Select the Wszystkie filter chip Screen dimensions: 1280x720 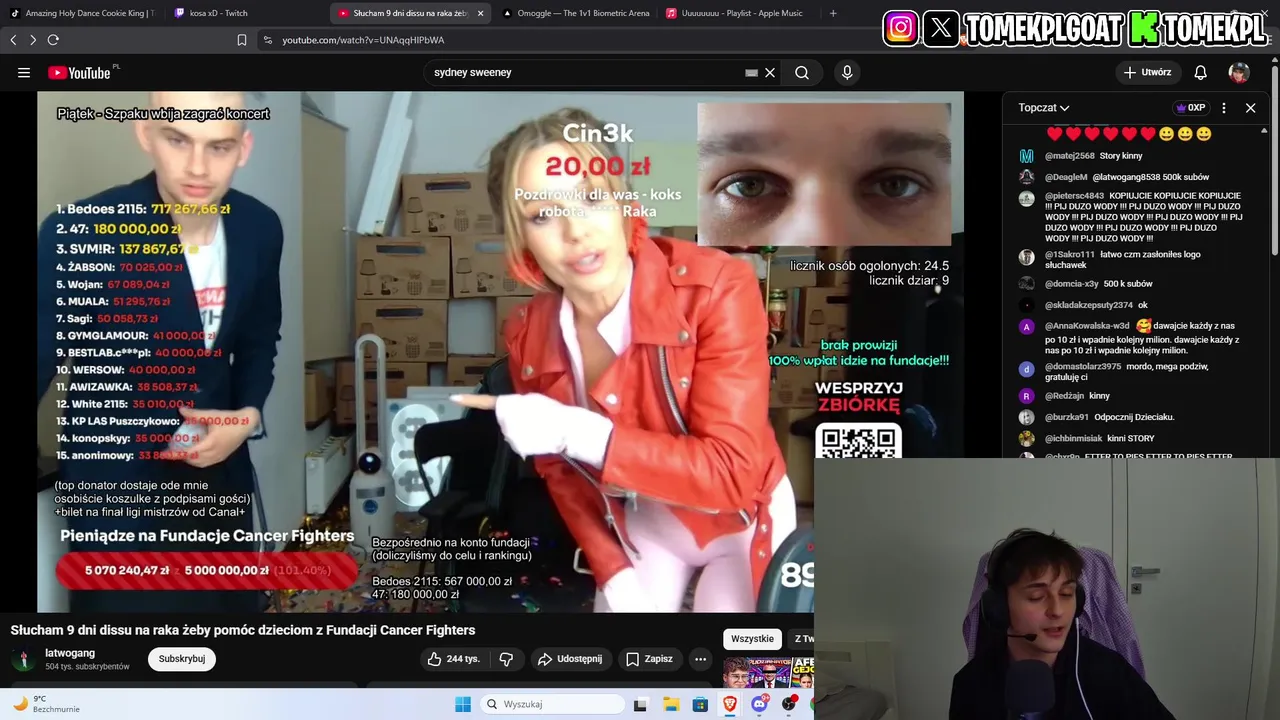(752, 639)
